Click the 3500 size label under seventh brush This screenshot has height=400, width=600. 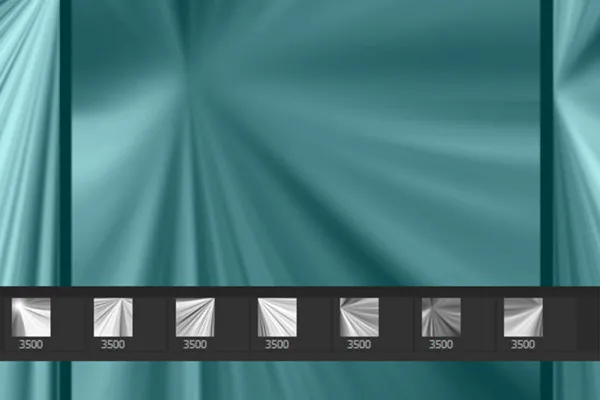(523, 344)
